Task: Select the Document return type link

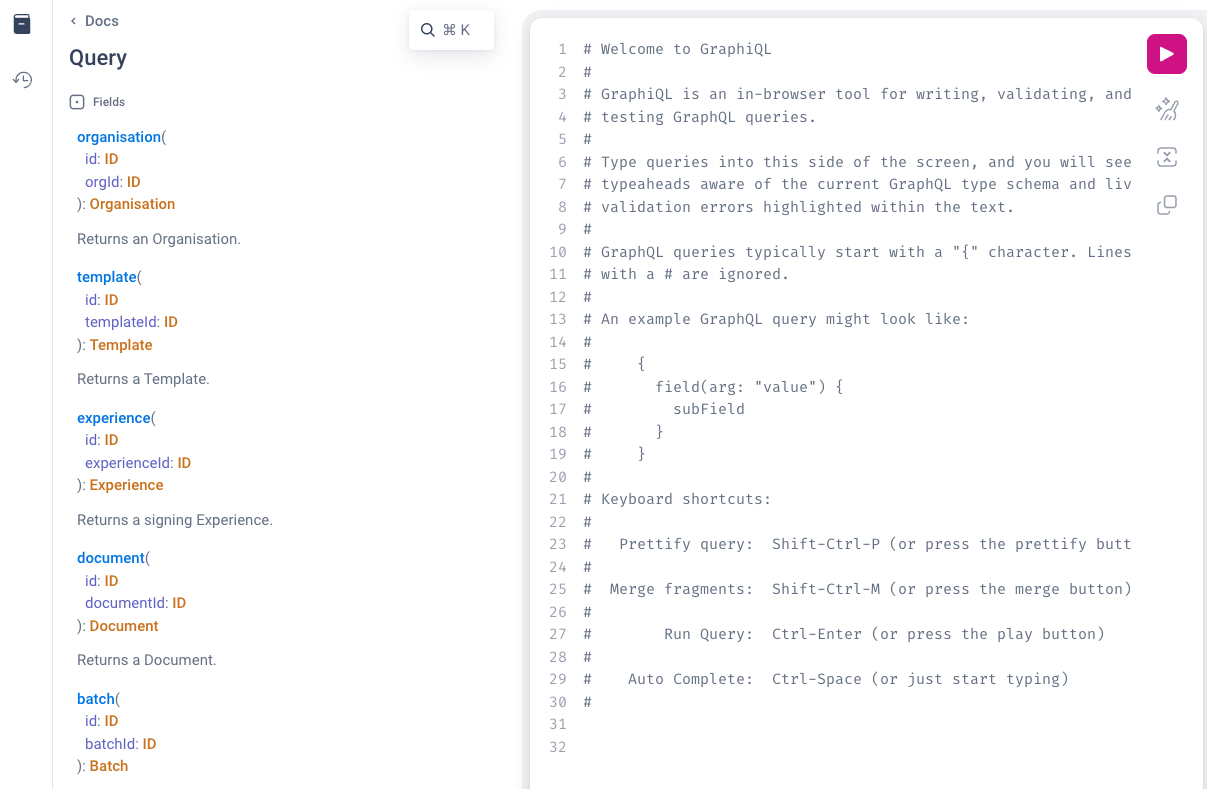Action: point(124,625)
